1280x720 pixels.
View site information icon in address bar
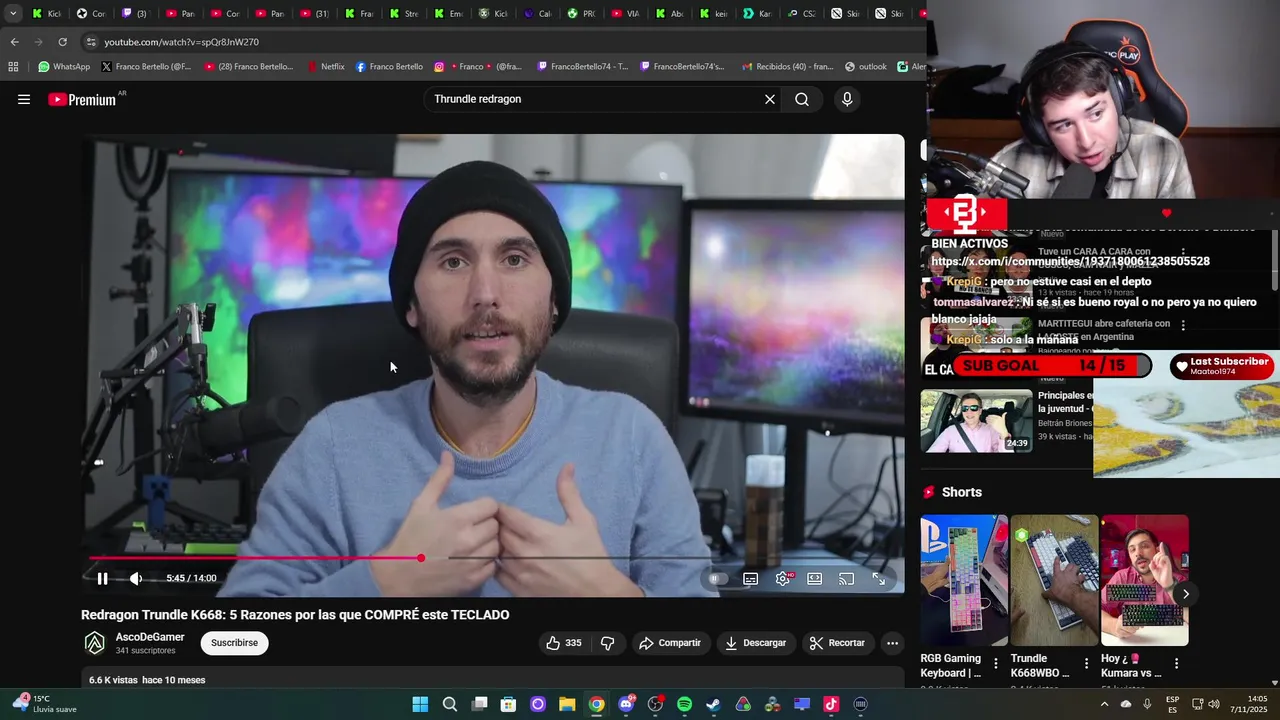[91, 42]
